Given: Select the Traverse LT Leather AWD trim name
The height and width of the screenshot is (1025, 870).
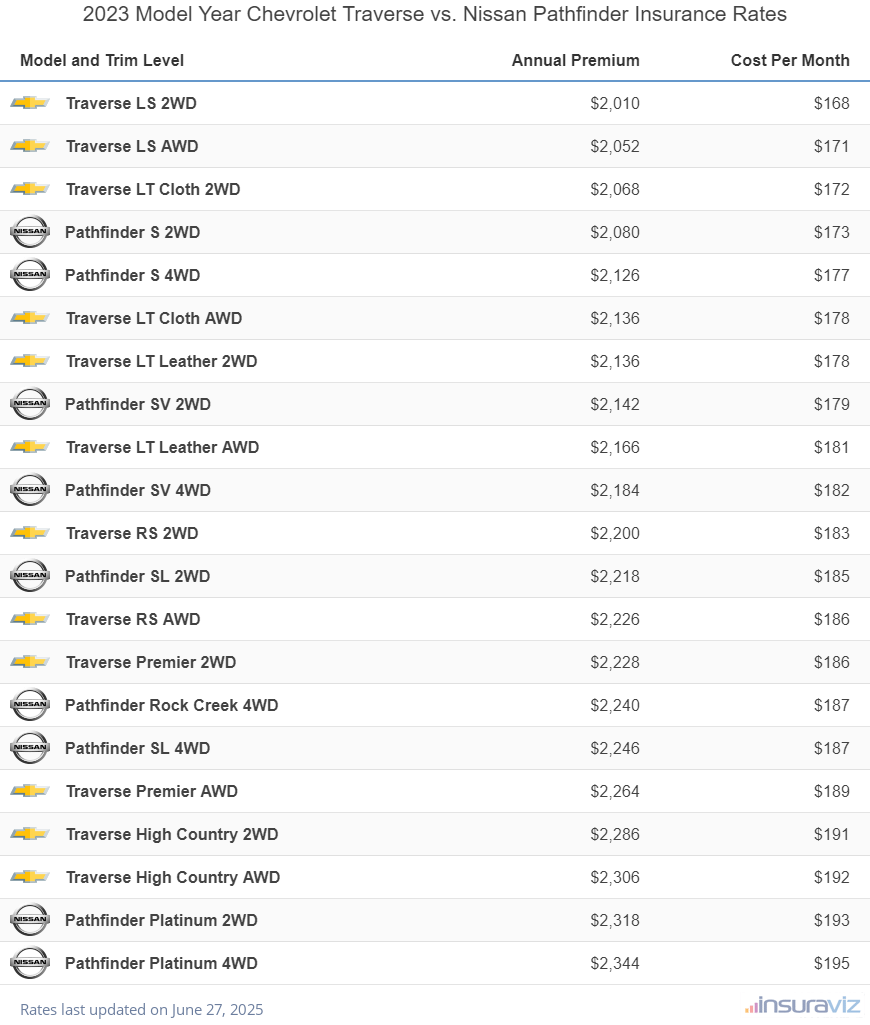Looking at the screenshot, I should point(163,447).
